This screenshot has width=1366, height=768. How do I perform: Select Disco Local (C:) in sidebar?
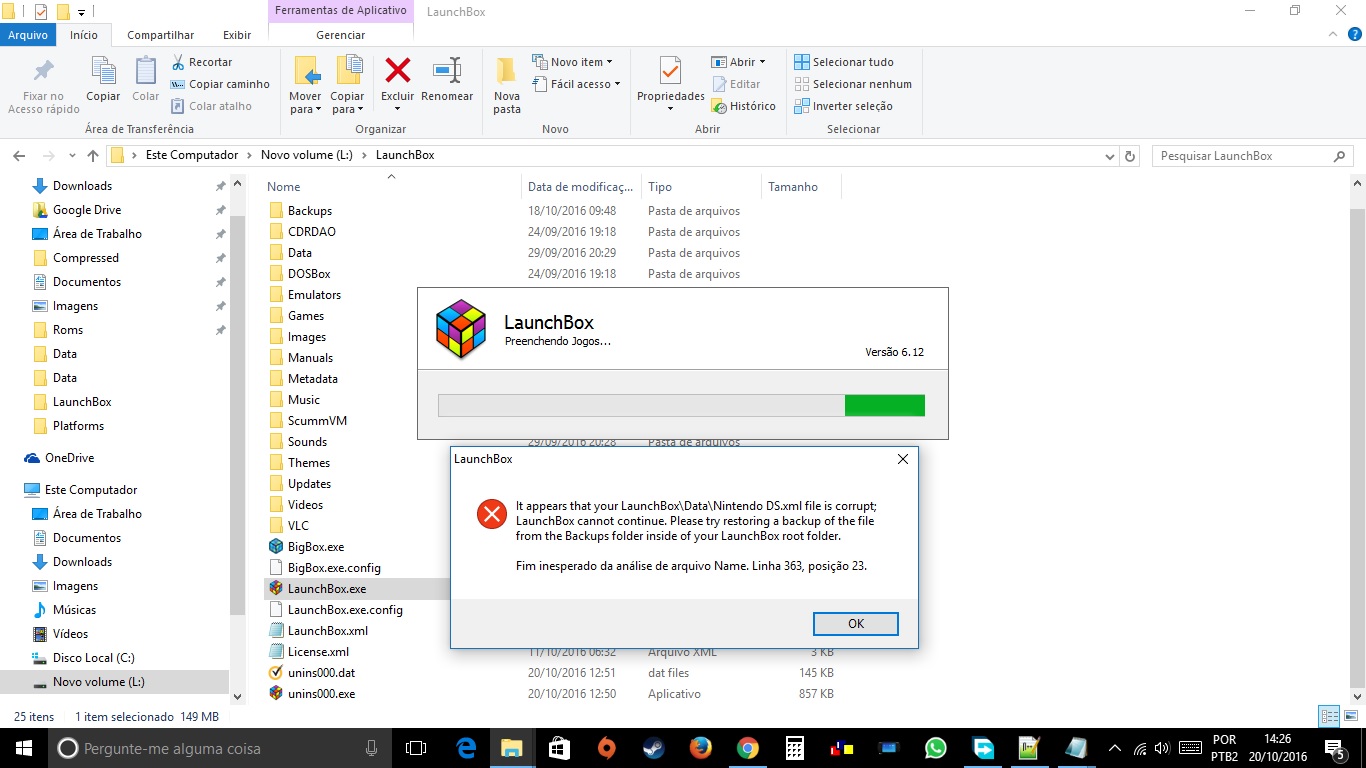point(93,658)
